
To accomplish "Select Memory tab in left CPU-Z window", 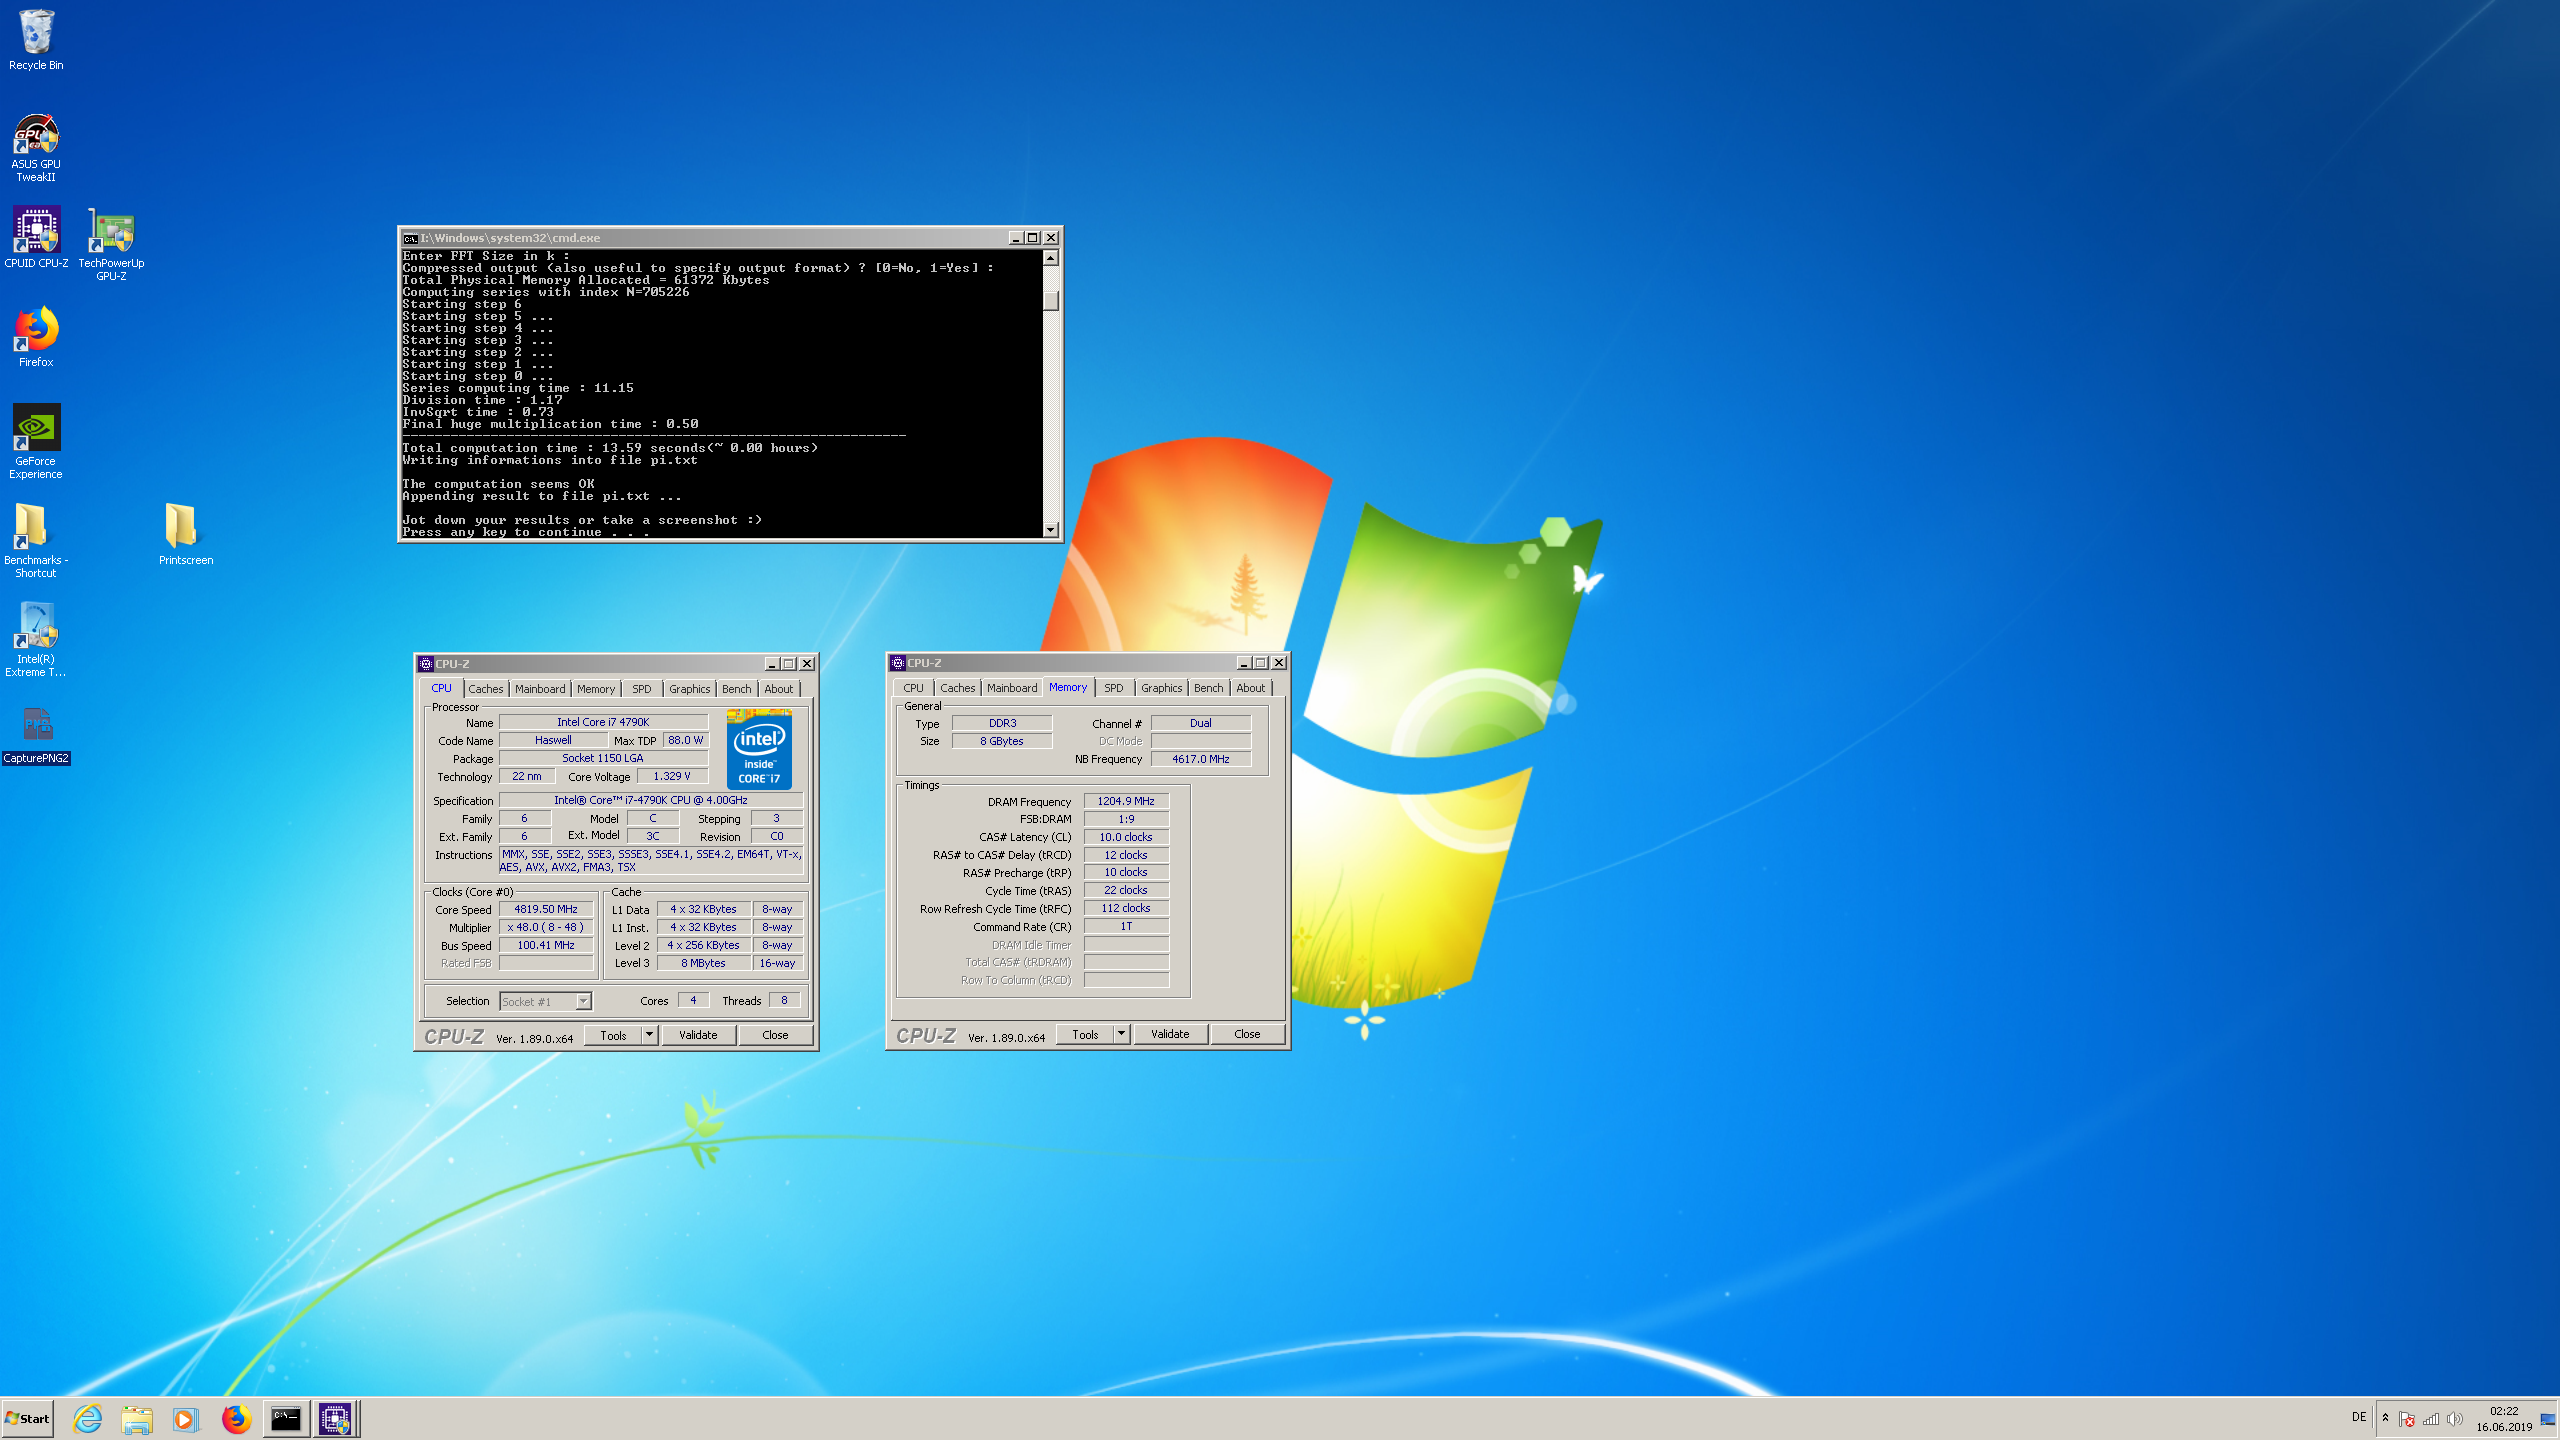I will point(596,689).
